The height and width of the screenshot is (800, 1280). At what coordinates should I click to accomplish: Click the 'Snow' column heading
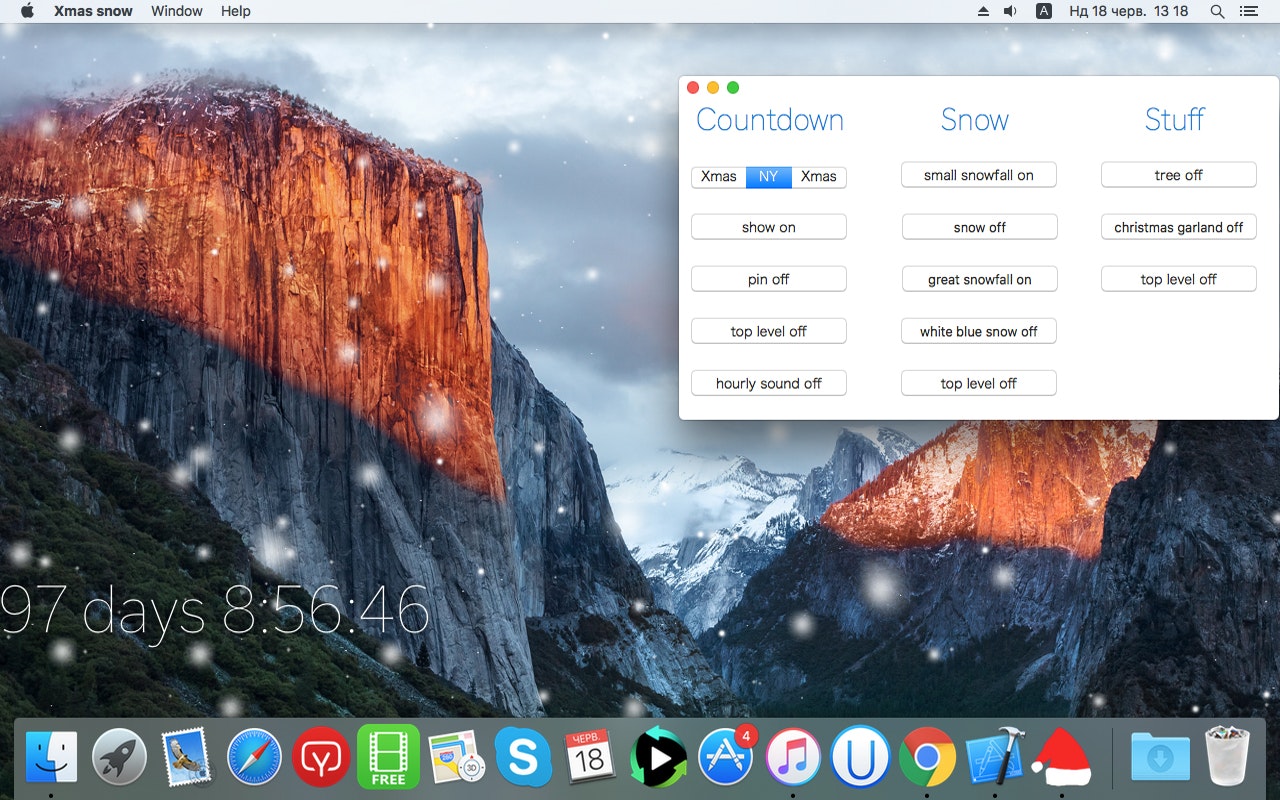(975, 120)
